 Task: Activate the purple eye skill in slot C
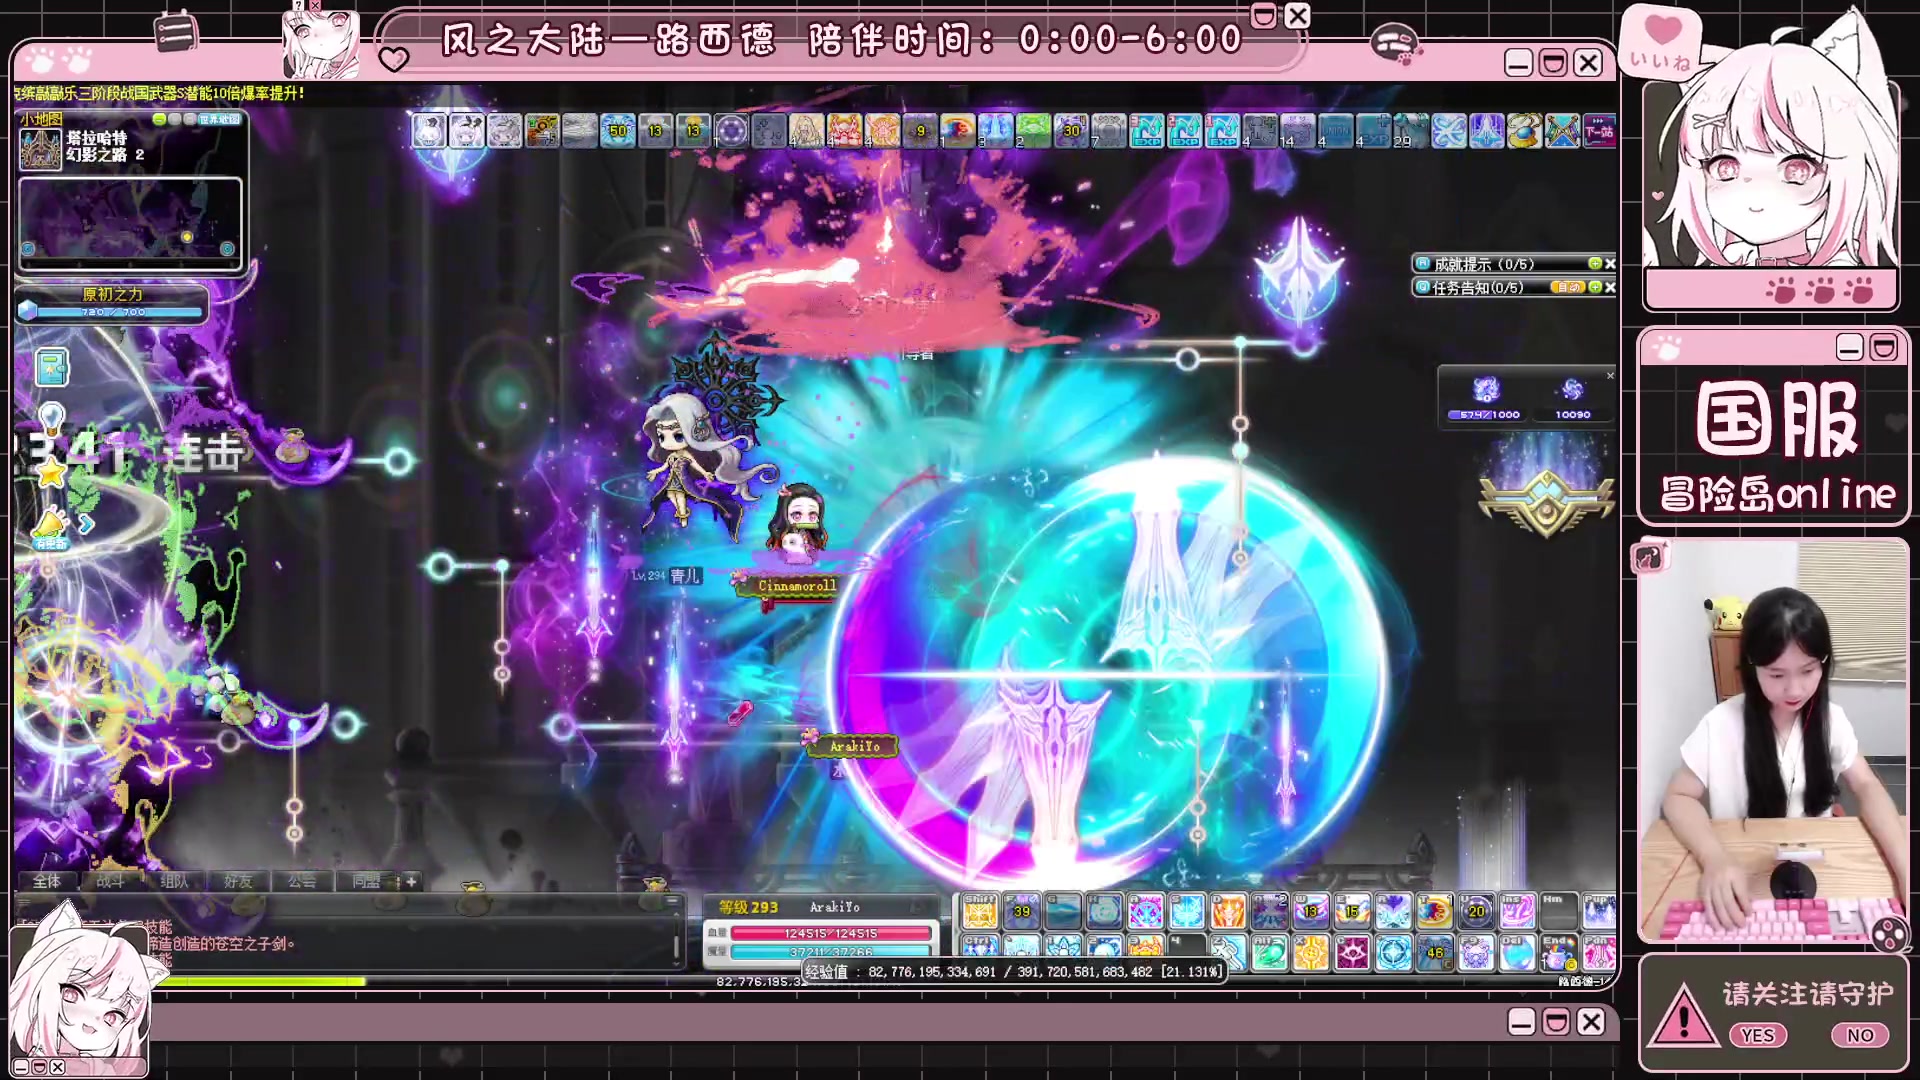pyautogui.click(x=1353, y=953)
